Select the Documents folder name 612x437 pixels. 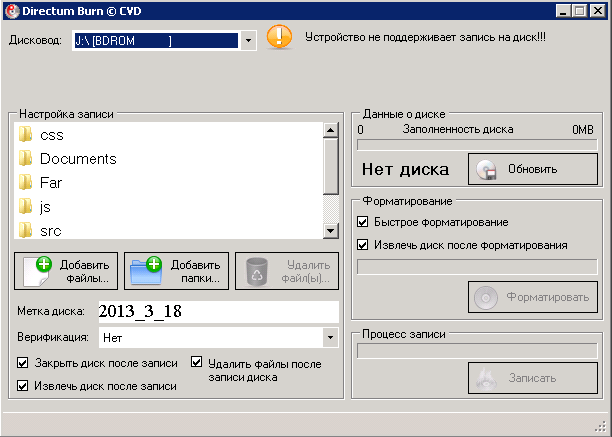click(x=78, y=159)
